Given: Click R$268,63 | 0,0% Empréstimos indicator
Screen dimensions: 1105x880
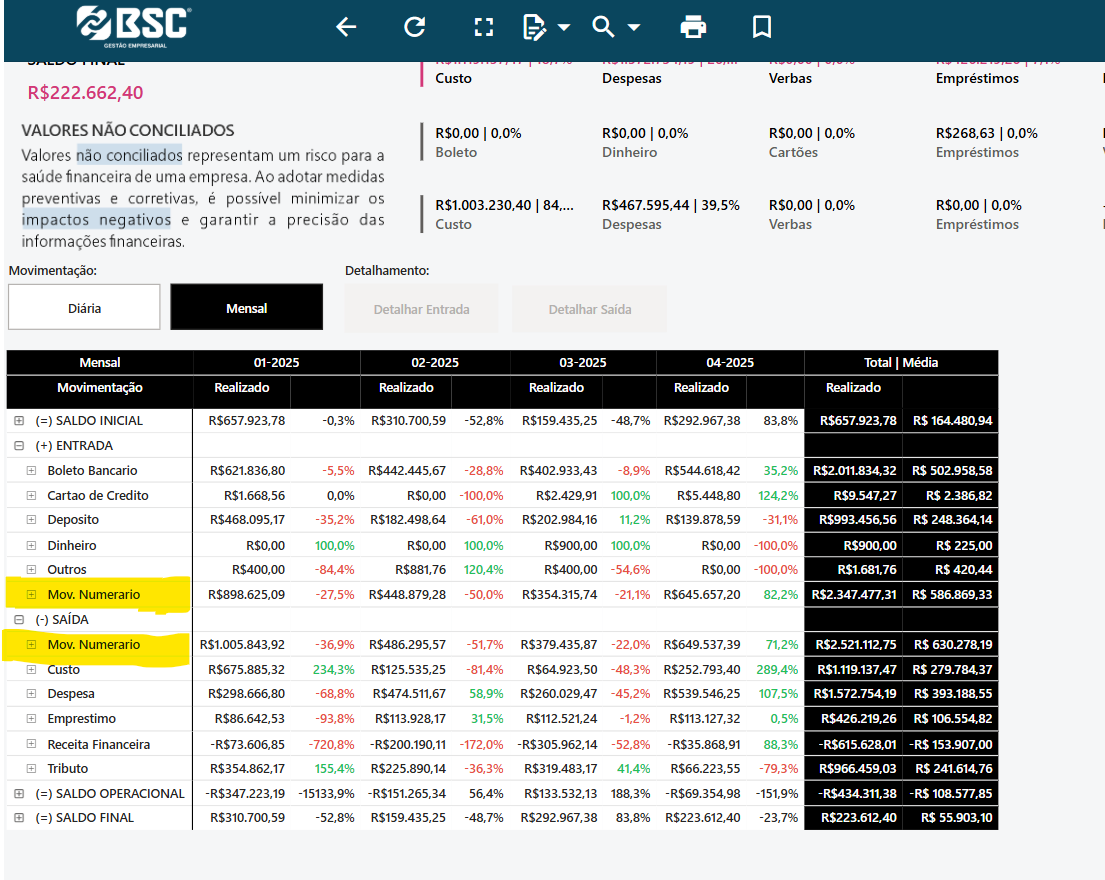Looking at the screenshot, I should (987, 142).
